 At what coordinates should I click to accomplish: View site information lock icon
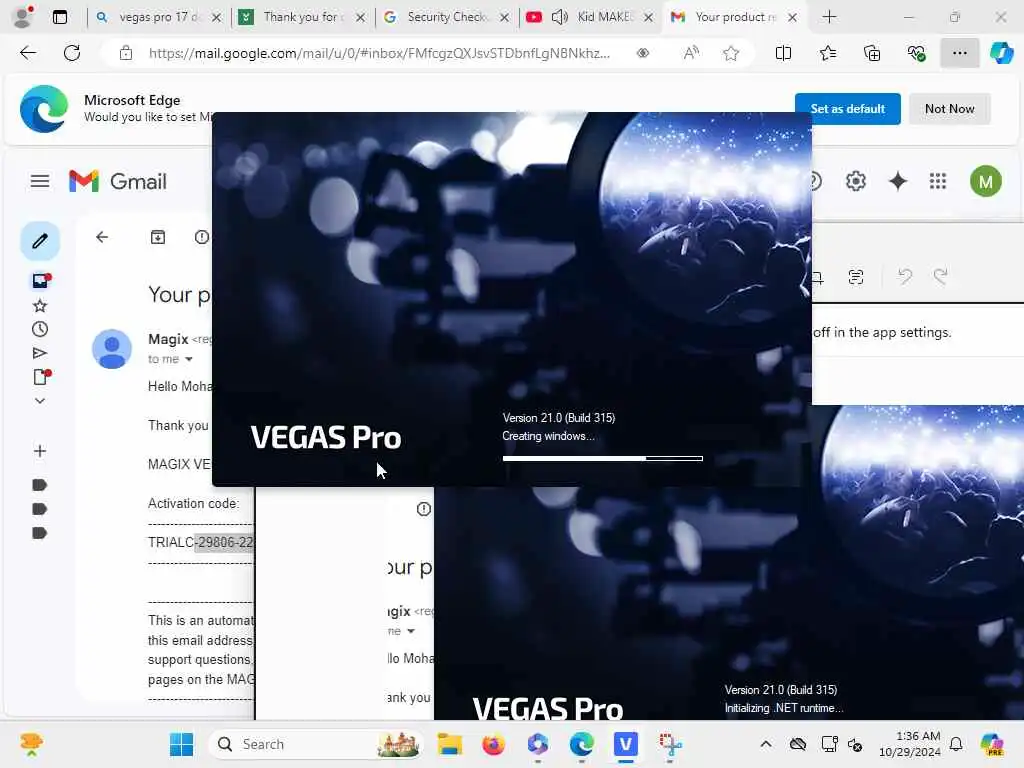[x=126, y=53]
